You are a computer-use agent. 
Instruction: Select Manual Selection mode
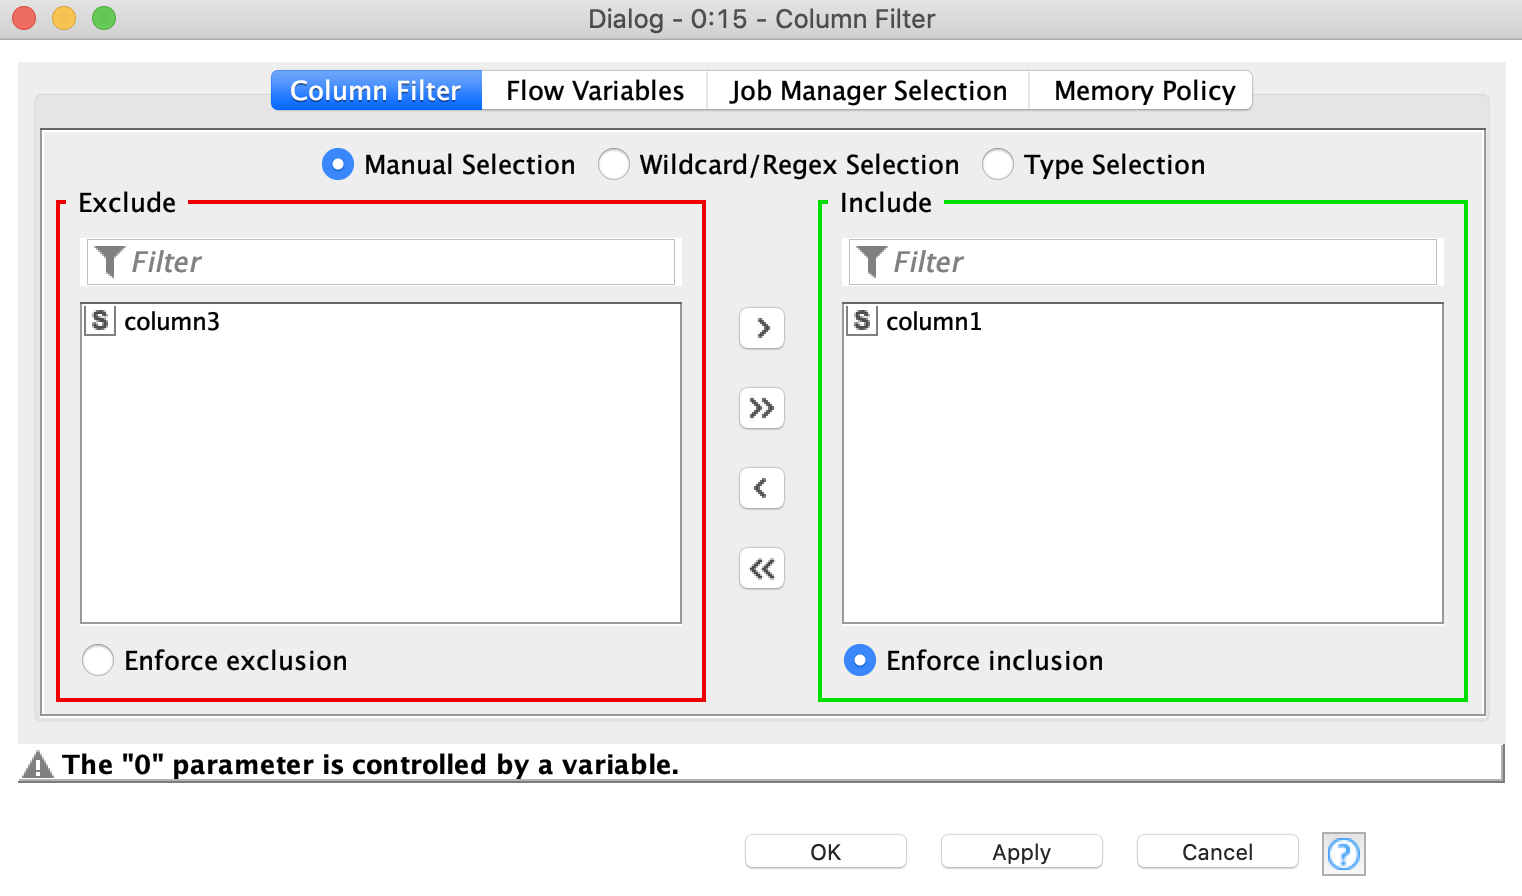pos(337,164)
